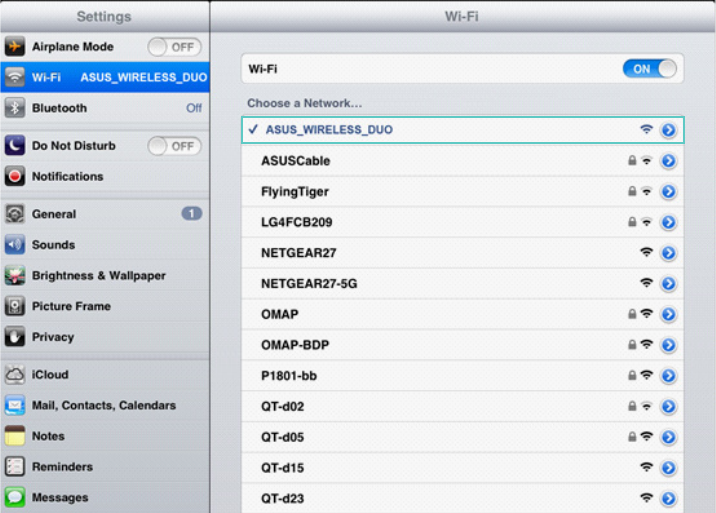Click the P1801-bb network name
Image resolution: width=716 pixels, height=513 pixels.
point(289,375)
